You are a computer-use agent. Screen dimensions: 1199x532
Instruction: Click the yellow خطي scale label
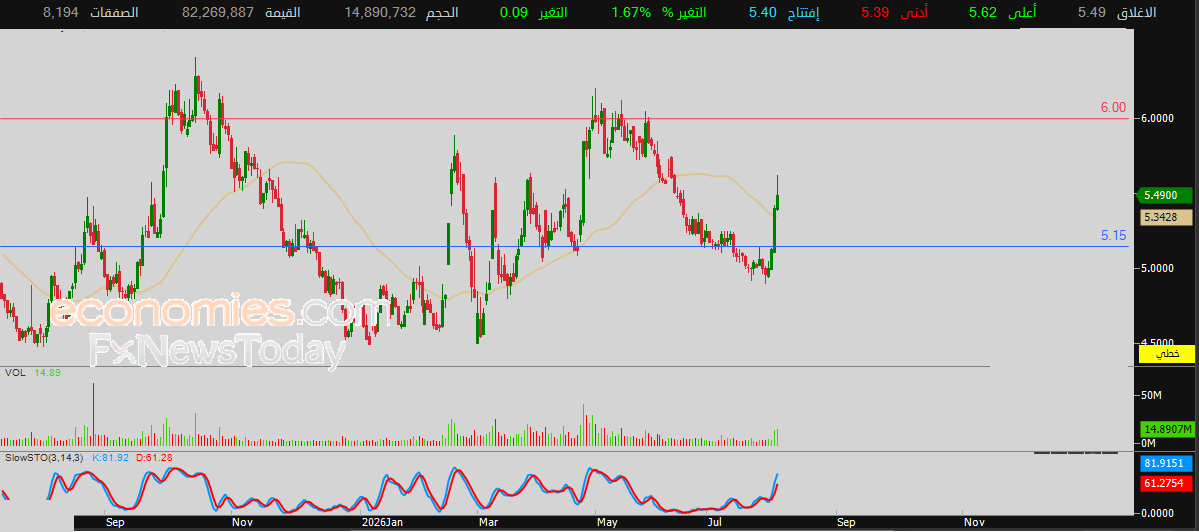point(1166,354)
